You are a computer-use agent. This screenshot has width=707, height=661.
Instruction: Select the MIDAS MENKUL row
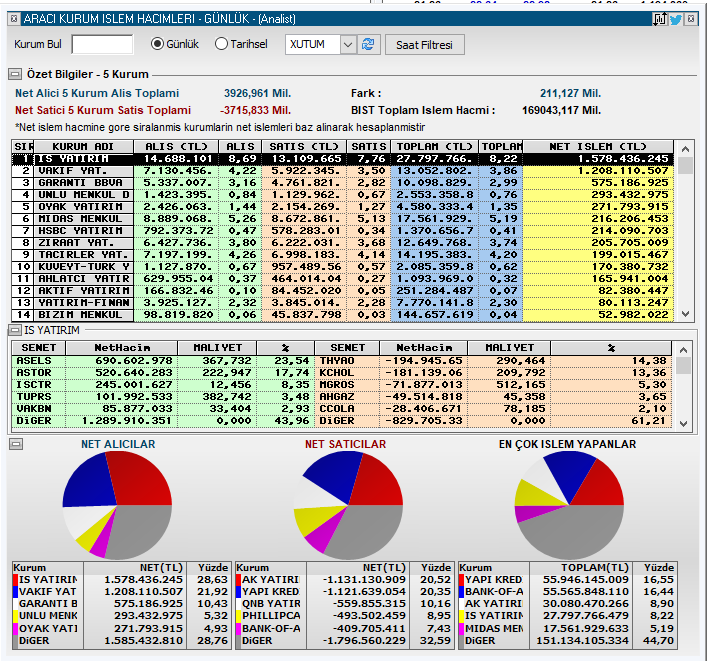[343, 219]
